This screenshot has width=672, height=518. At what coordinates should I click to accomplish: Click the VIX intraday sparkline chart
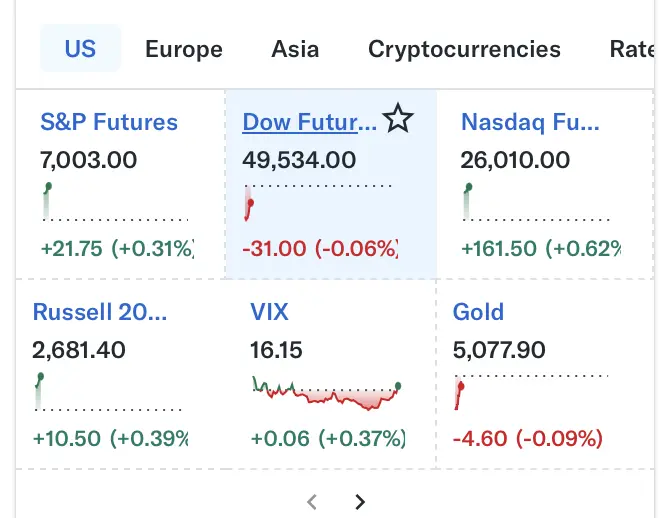326,393
